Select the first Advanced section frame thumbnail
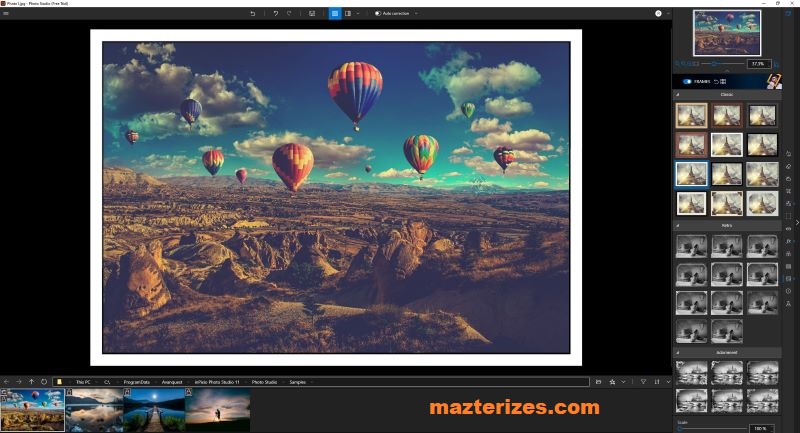This screenshot has width=800, height=433. click(x=691, y=373)
